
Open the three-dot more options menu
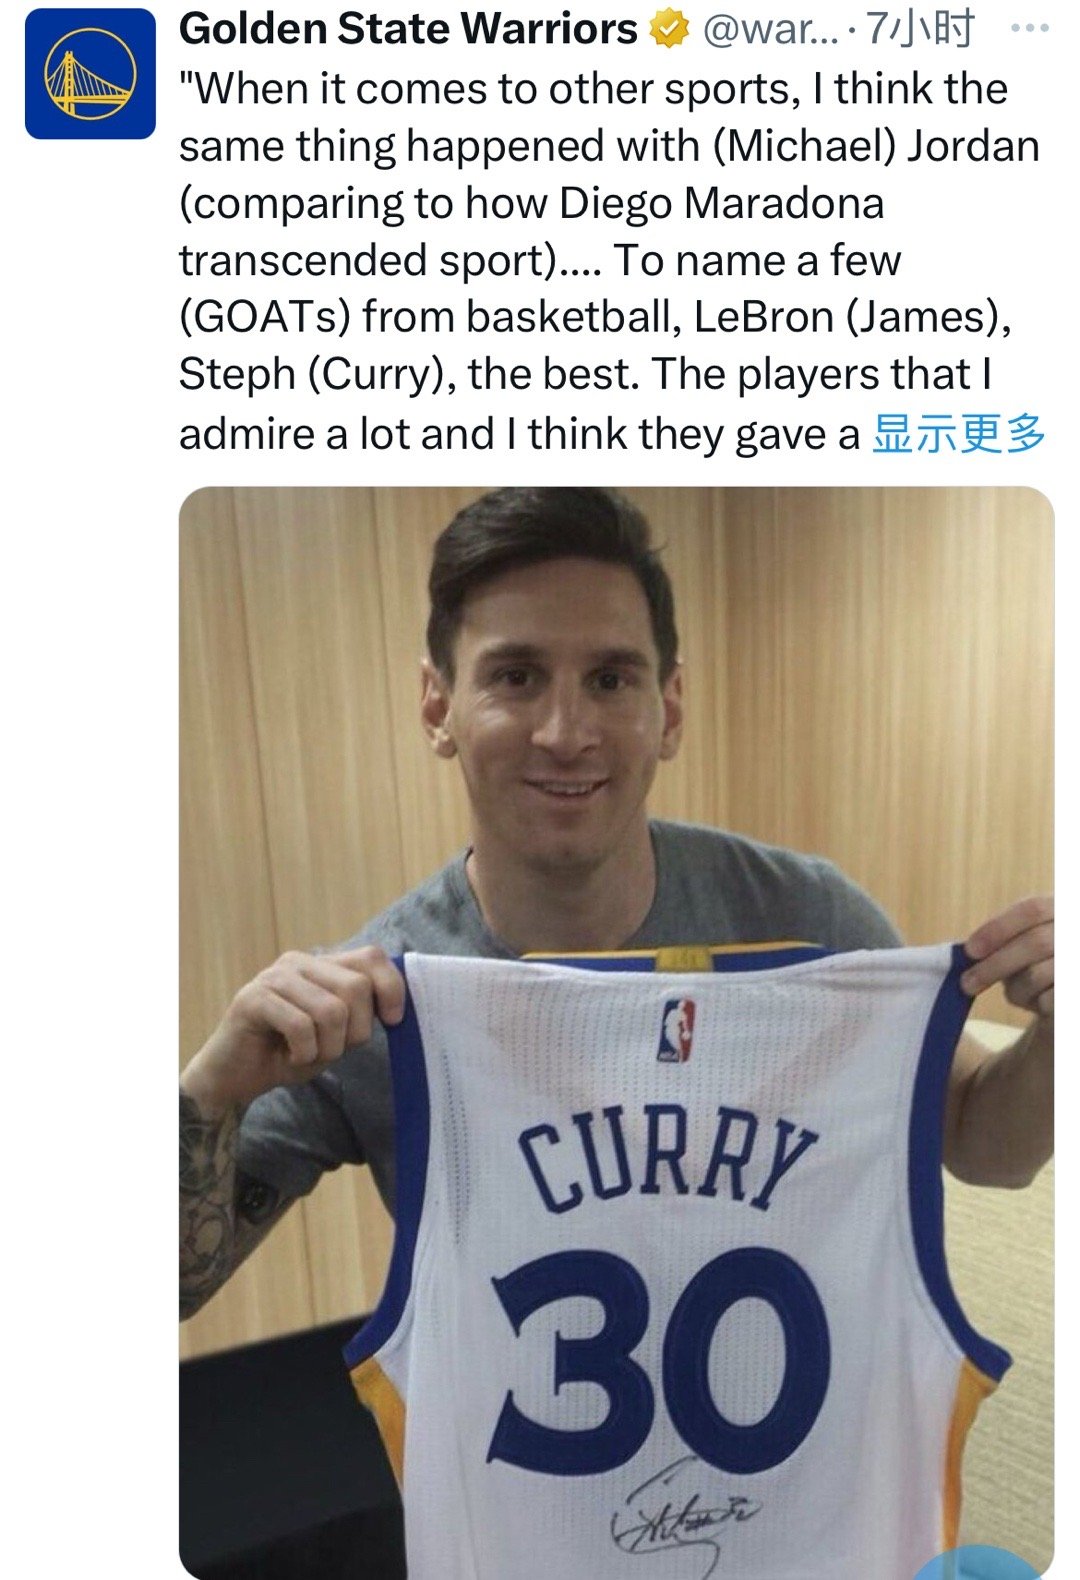1029,29
